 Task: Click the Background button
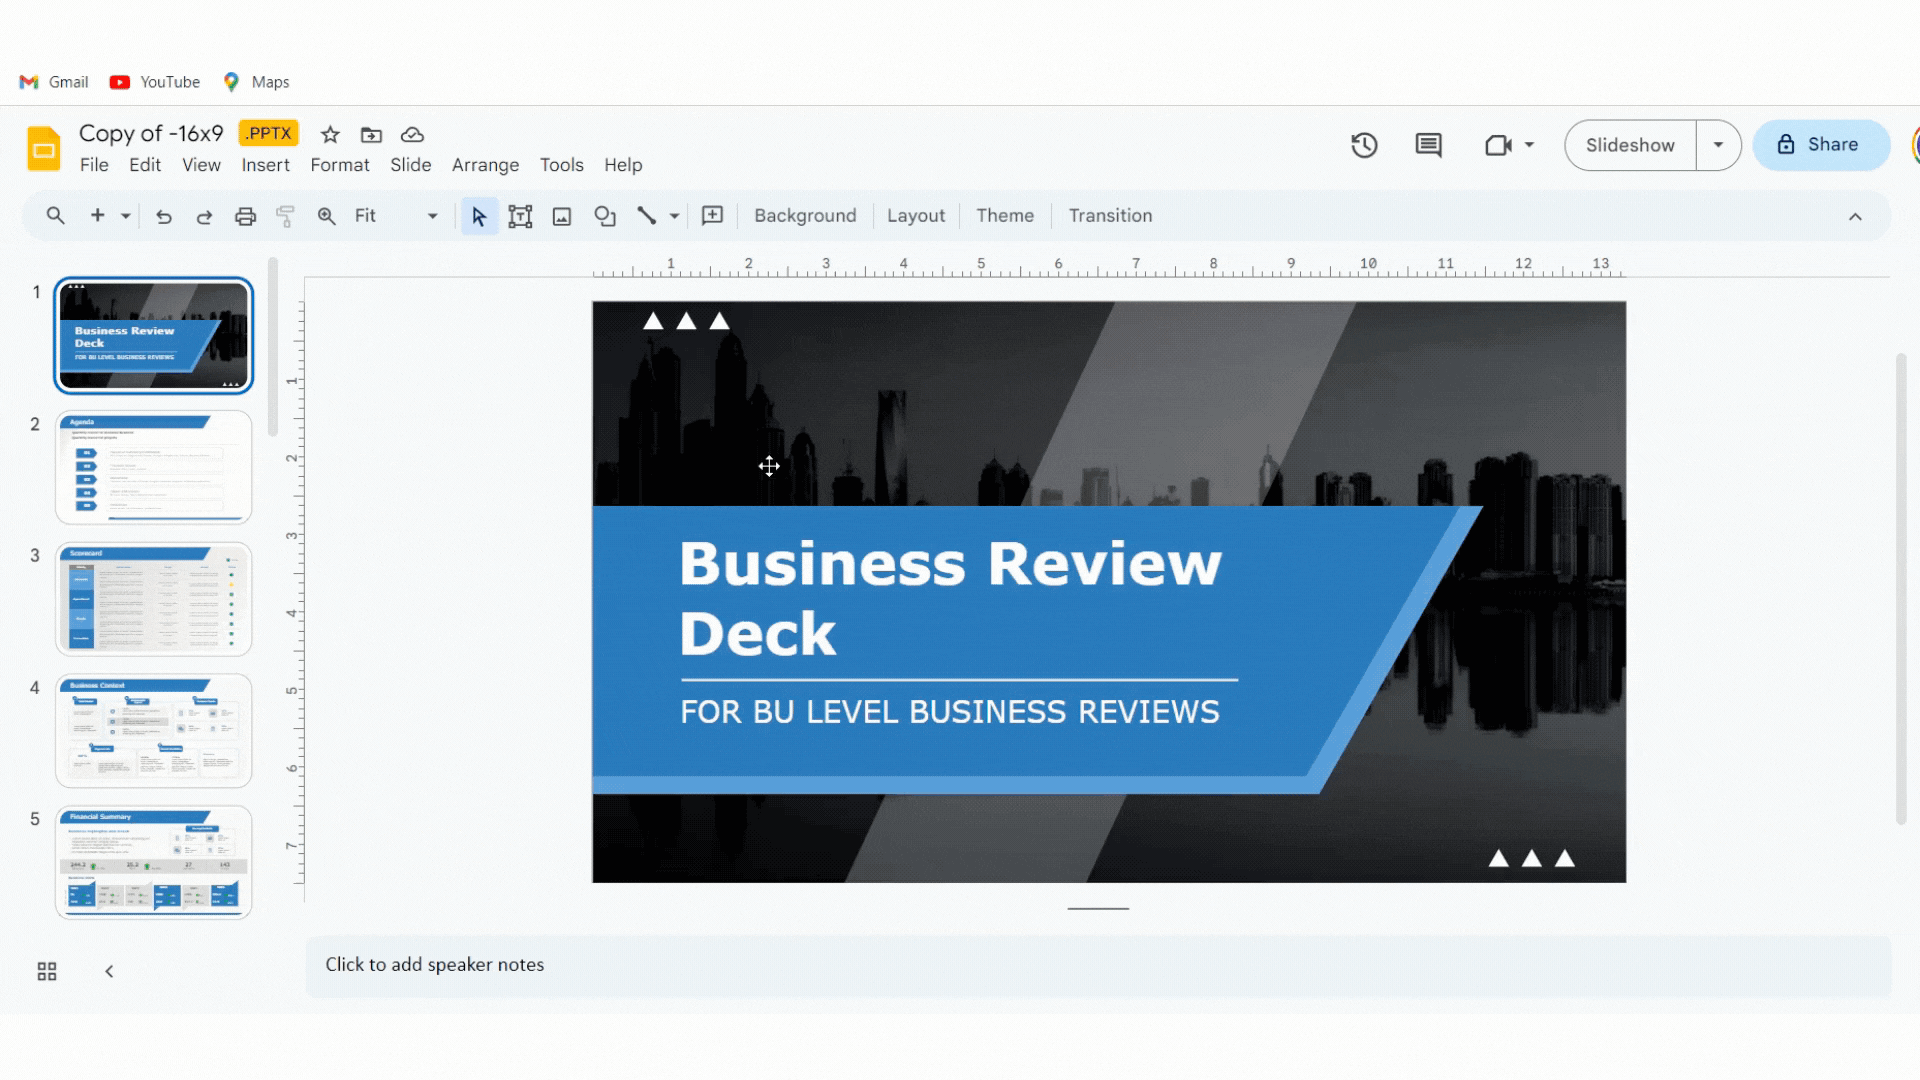tap(806, 215)
